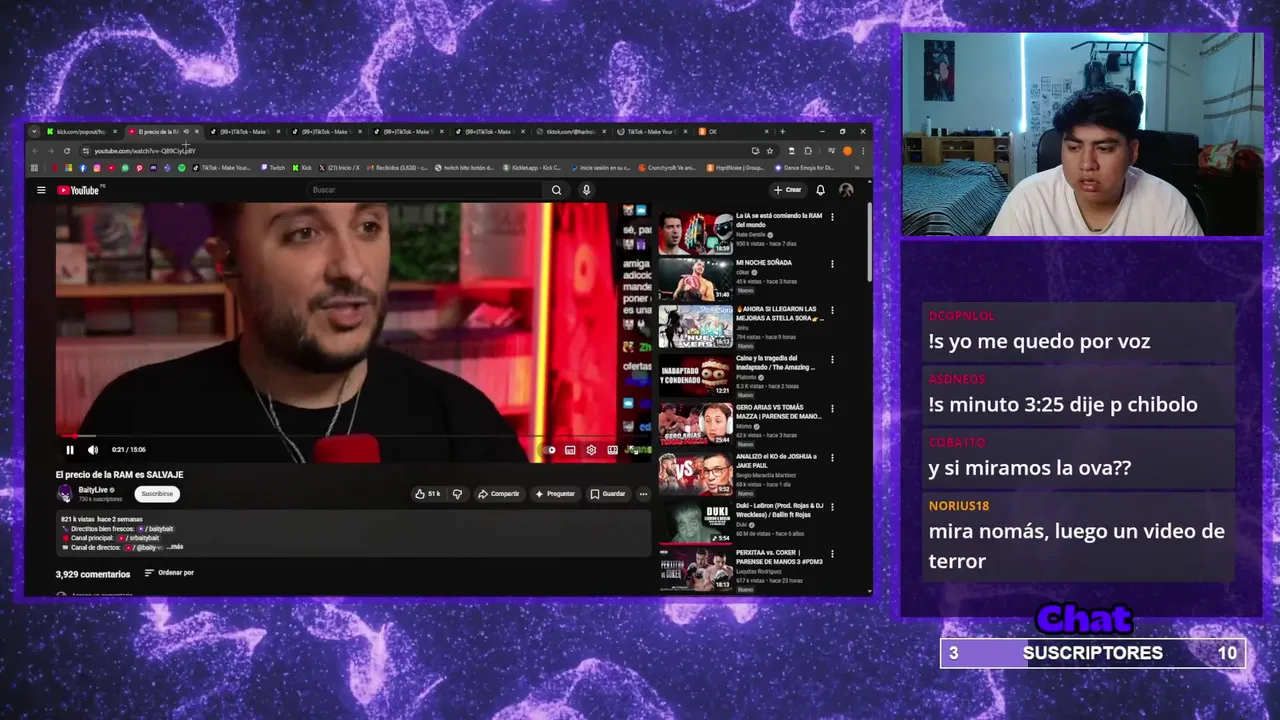The image size is (1280, 720).
Task: Save the video with Guardar
Action: 608,494
